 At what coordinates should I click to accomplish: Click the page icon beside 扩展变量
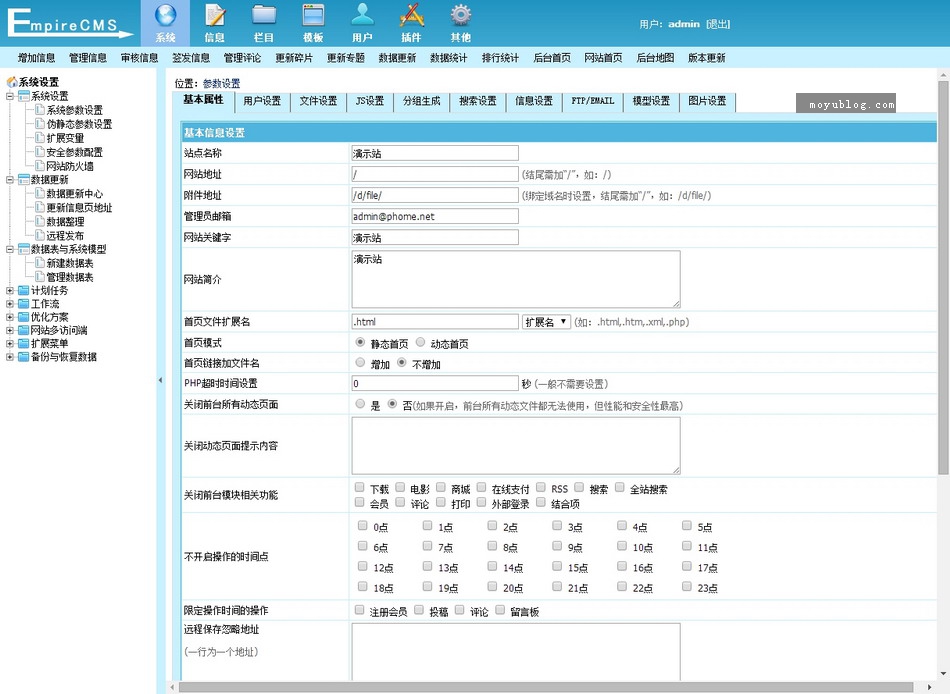pyautogui.click(x=40, y=138)
